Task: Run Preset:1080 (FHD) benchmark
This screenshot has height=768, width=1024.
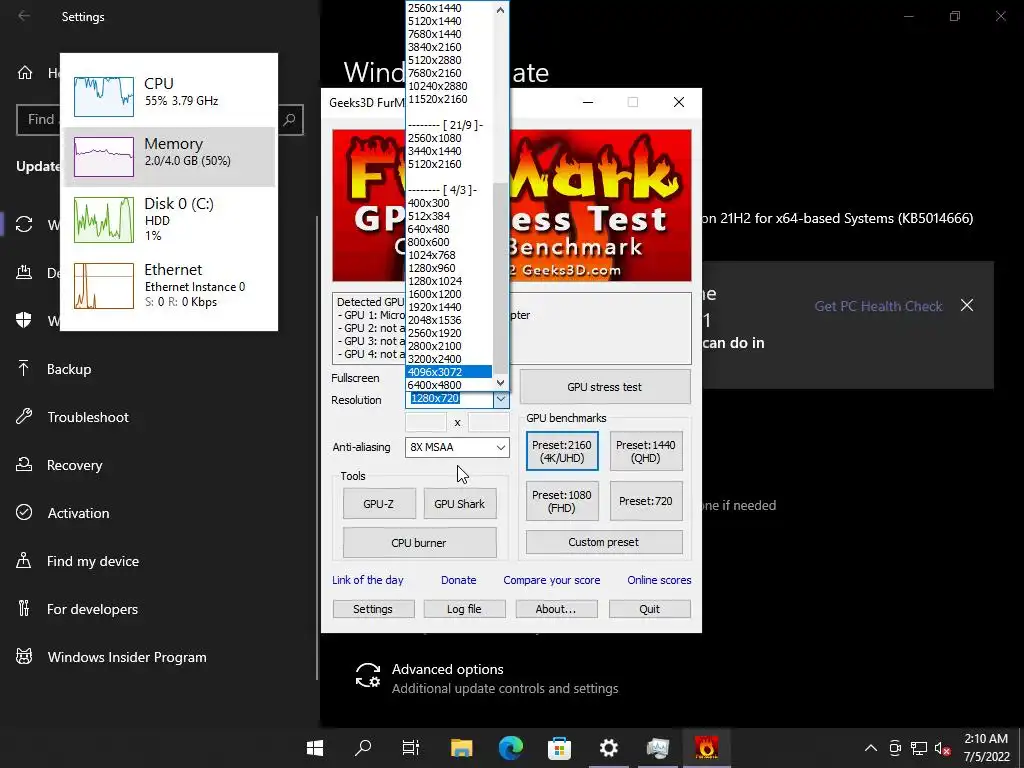Action: [562, 501]
